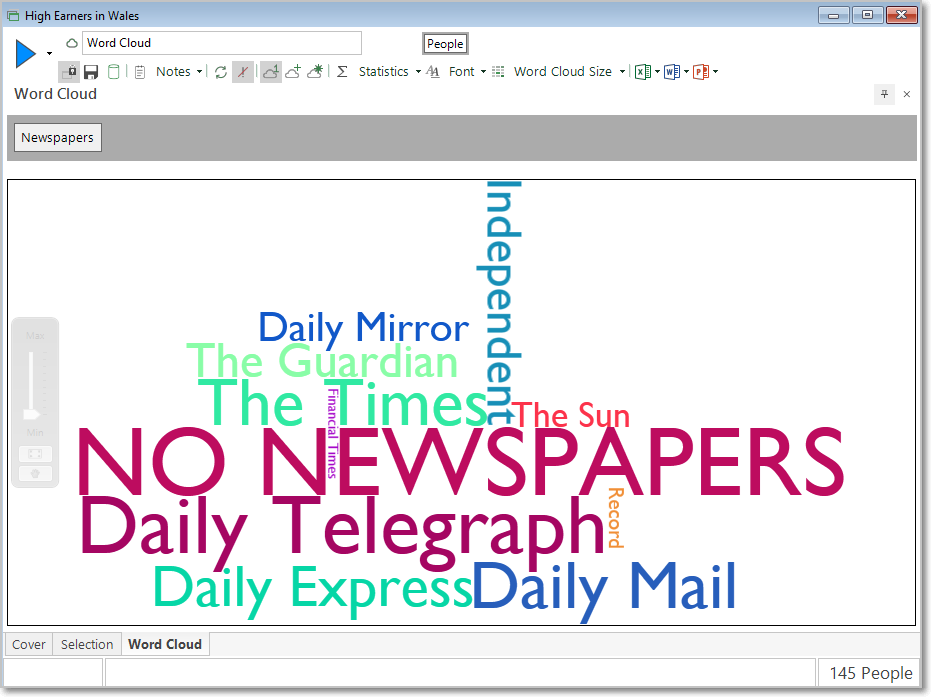Click the Font letter icon

(x=433, y=72)
